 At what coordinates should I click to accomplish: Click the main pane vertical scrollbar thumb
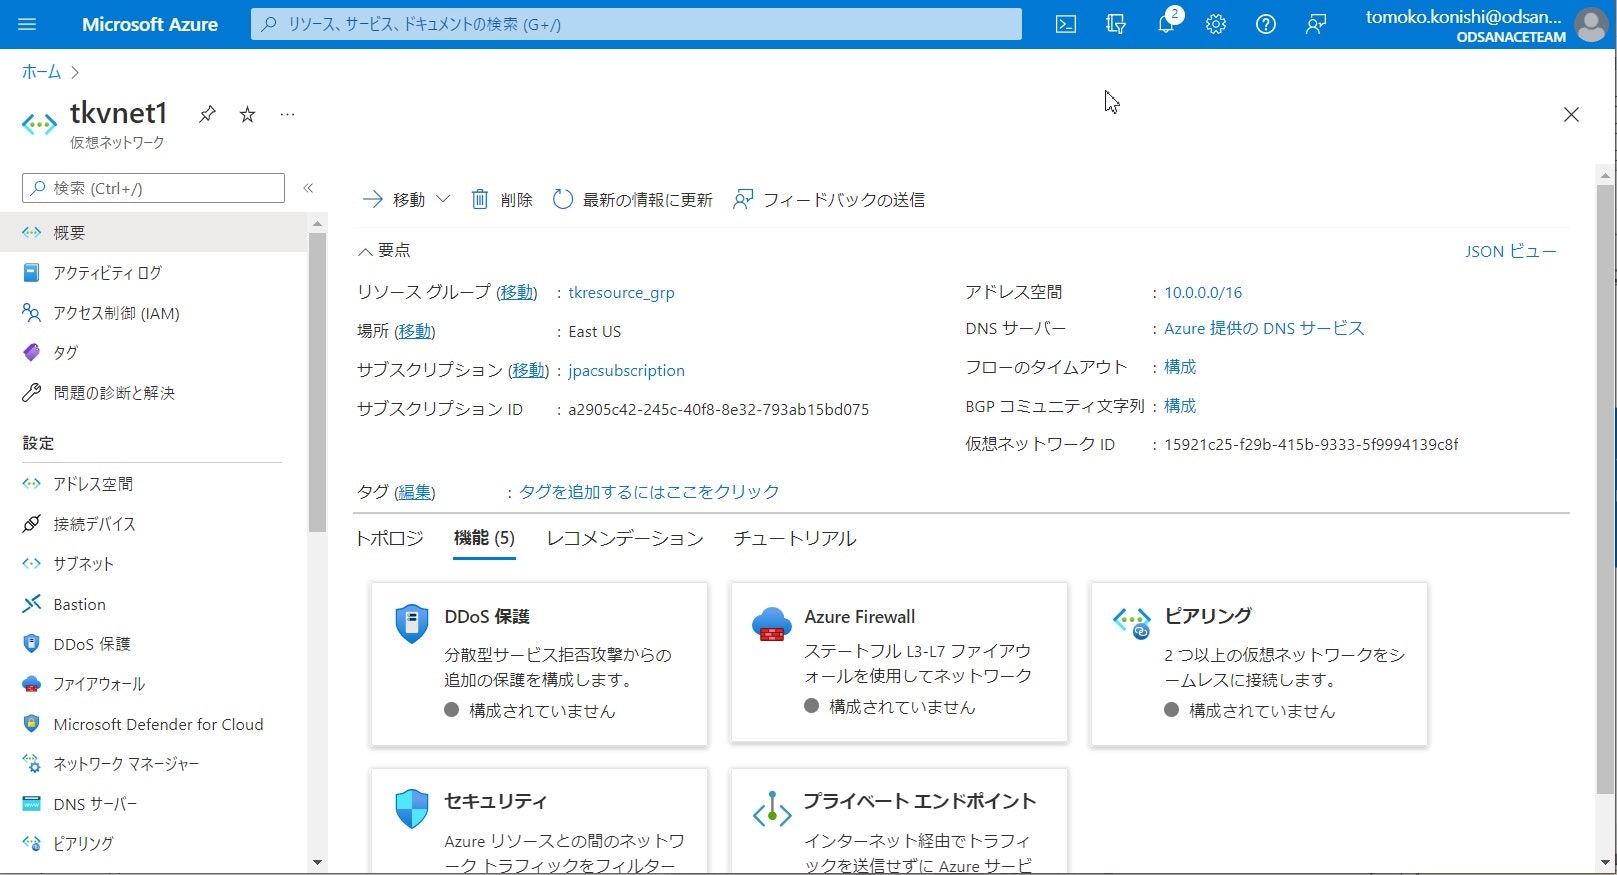(1606, 488)
